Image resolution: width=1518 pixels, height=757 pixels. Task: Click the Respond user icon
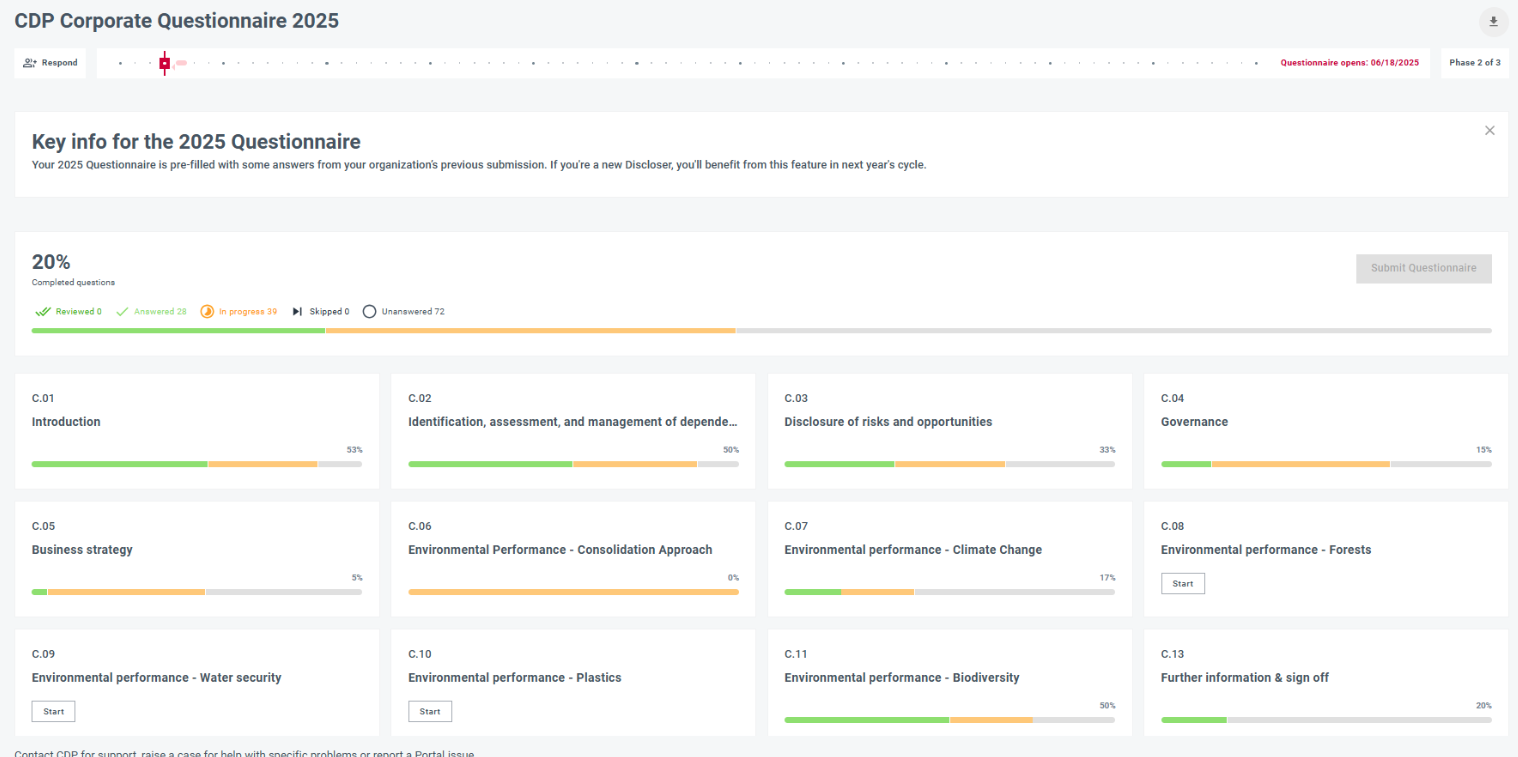[x=30, y=63]
